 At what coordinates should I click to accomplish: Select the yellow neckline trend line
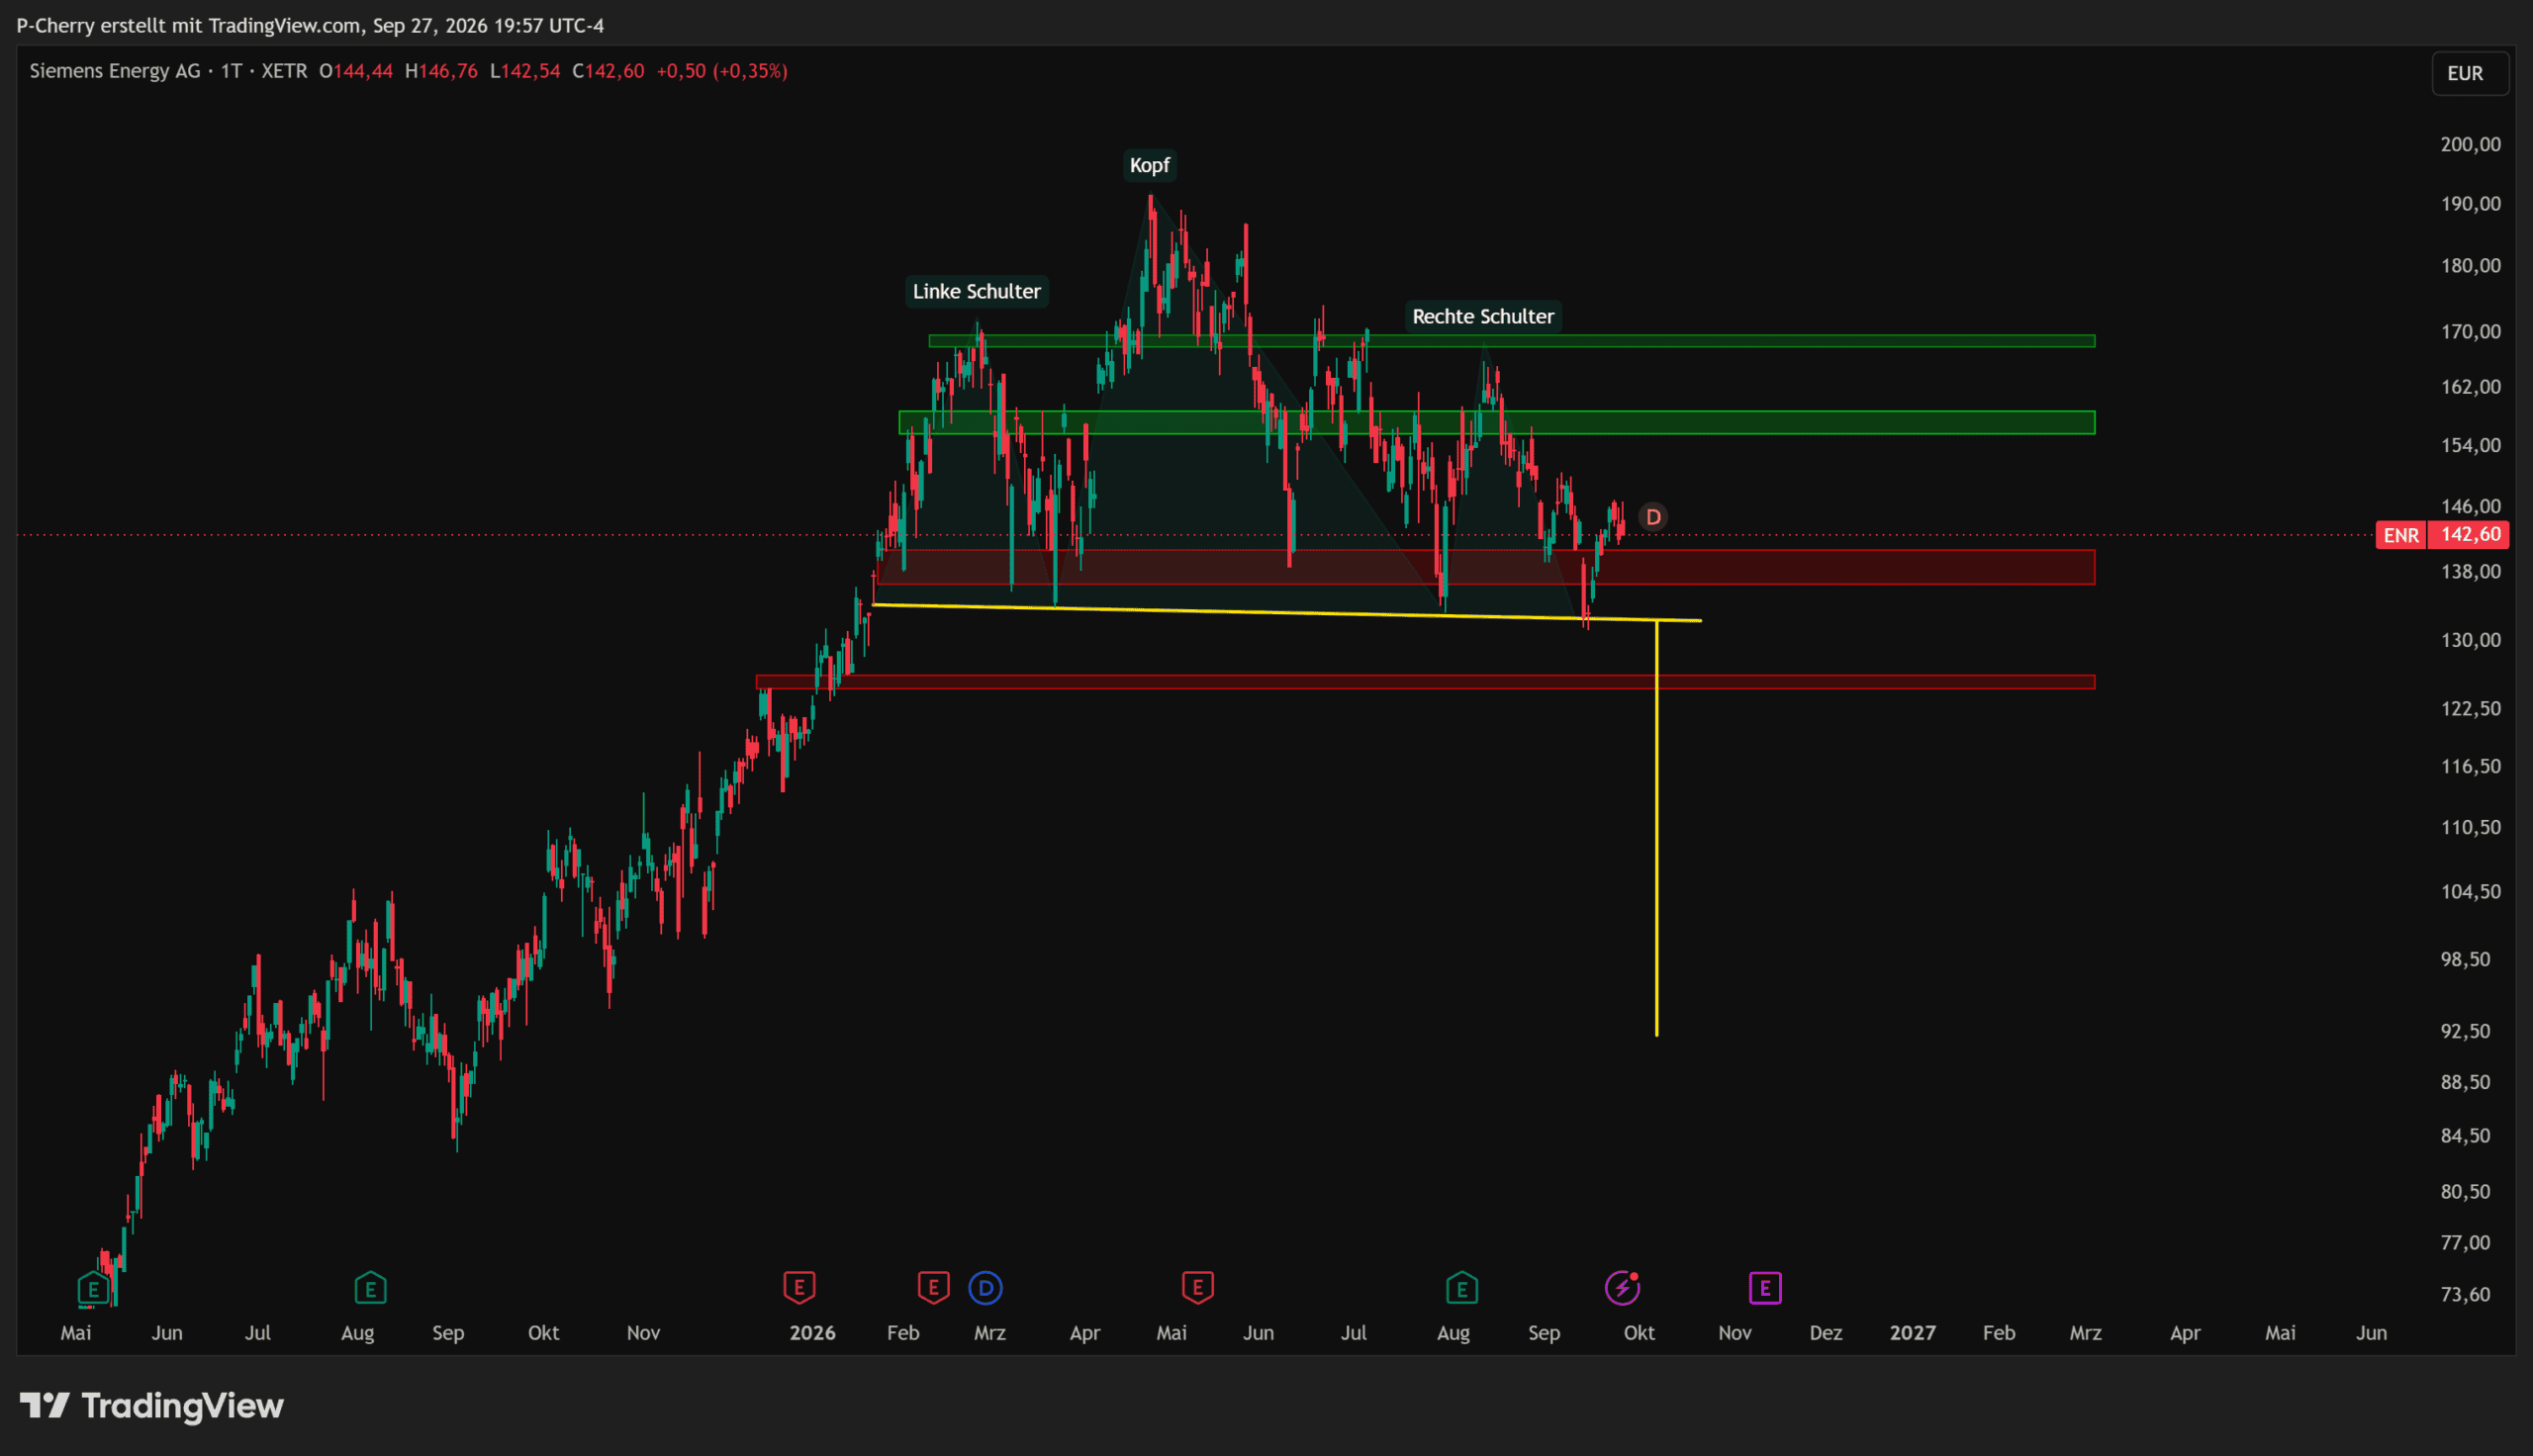point(1287,612)
